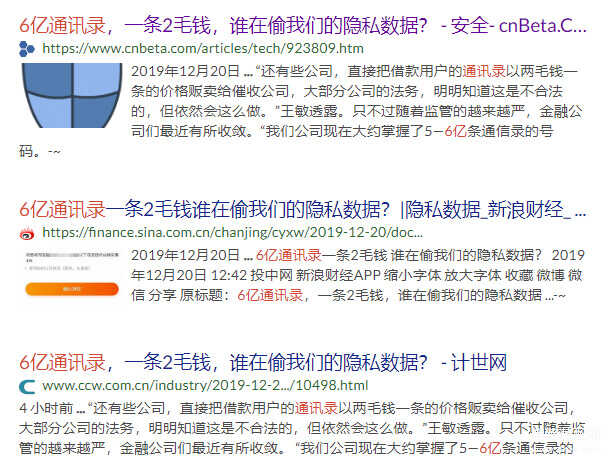Open the cnBeta result title about 6亿通讯录
Viewport: 611px width, 463px height.
[x=303, y=26]
